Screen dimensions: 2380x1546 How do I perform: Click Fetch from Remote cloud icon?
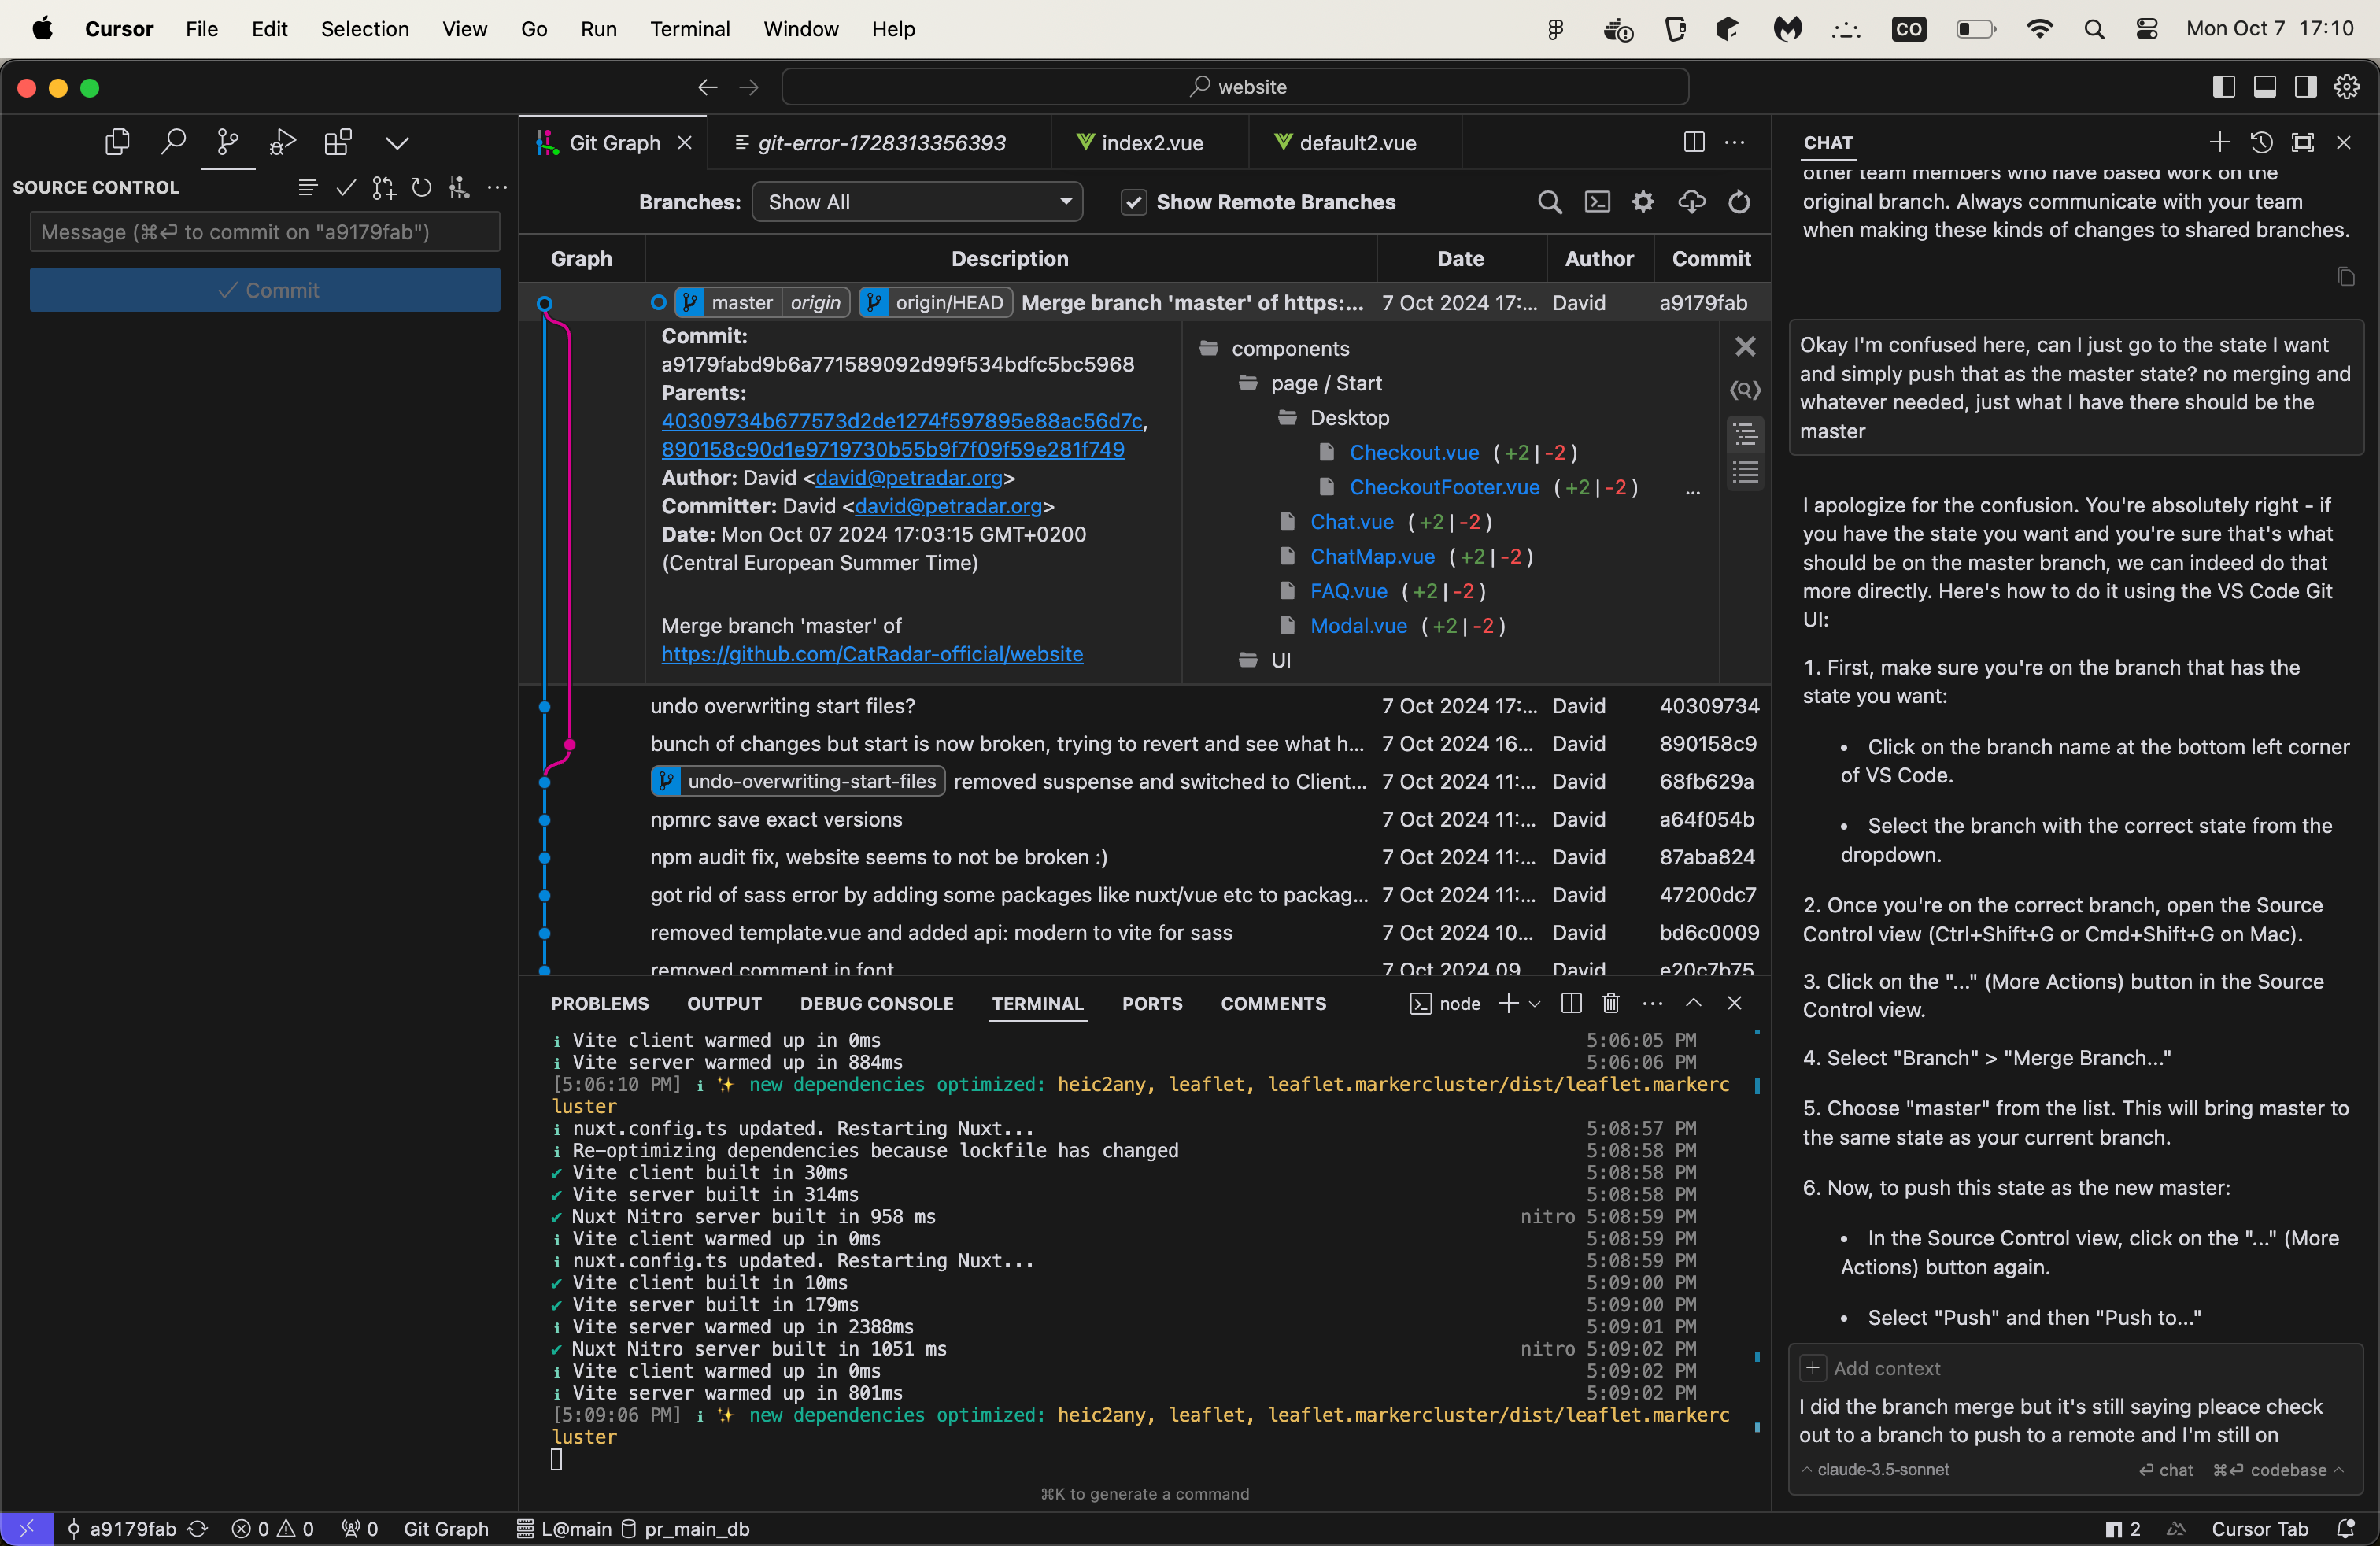(x=1691, y=202)
